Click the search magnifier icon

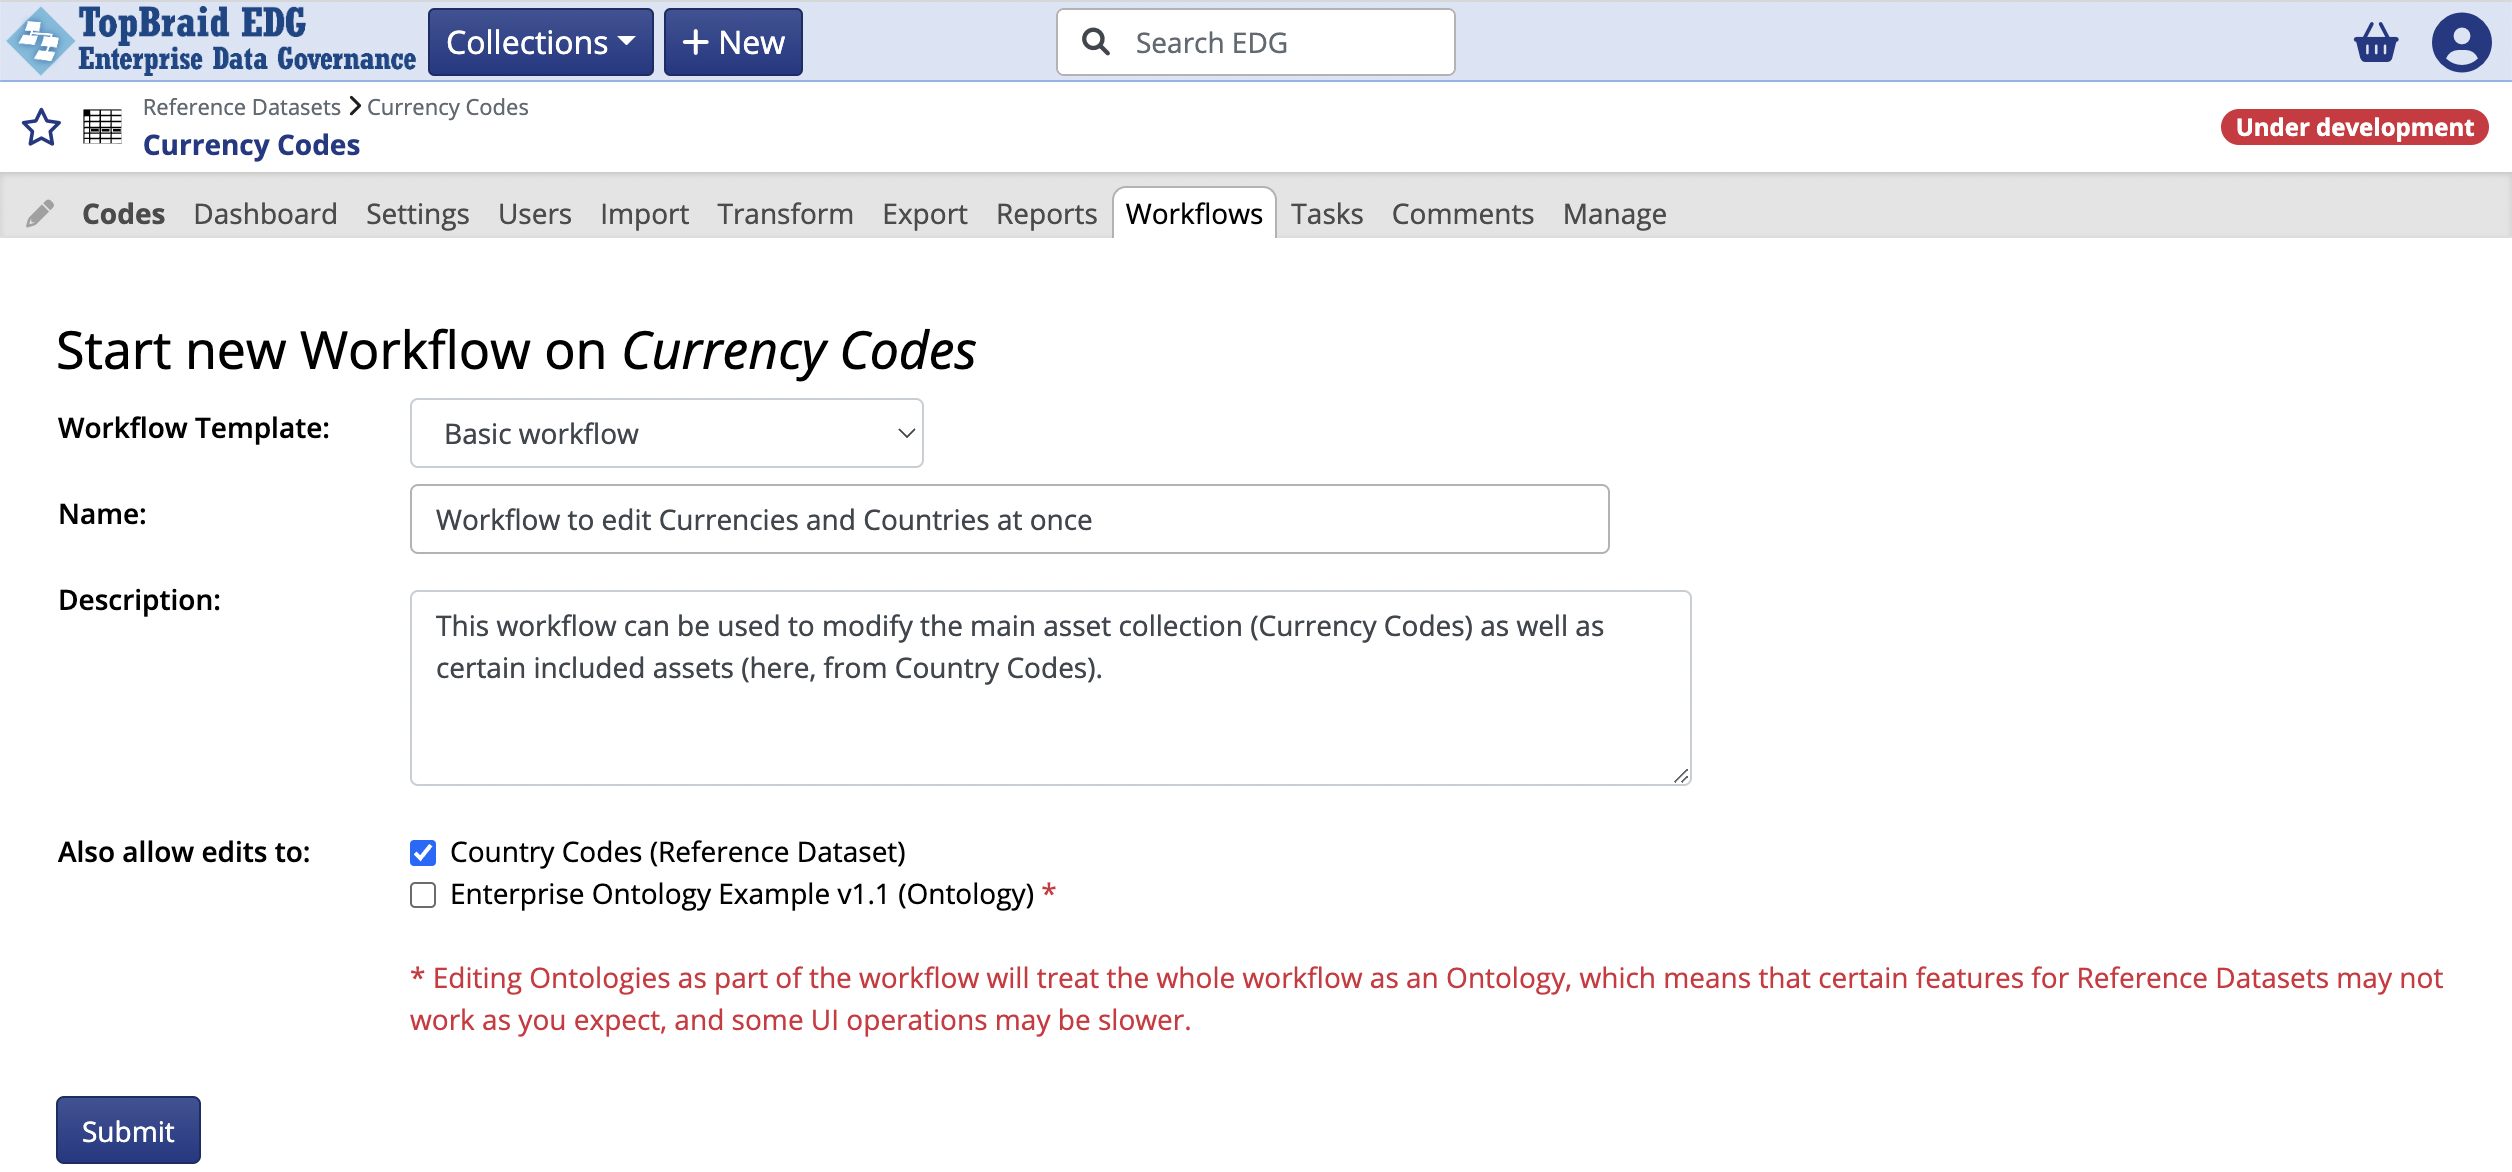1096,42
